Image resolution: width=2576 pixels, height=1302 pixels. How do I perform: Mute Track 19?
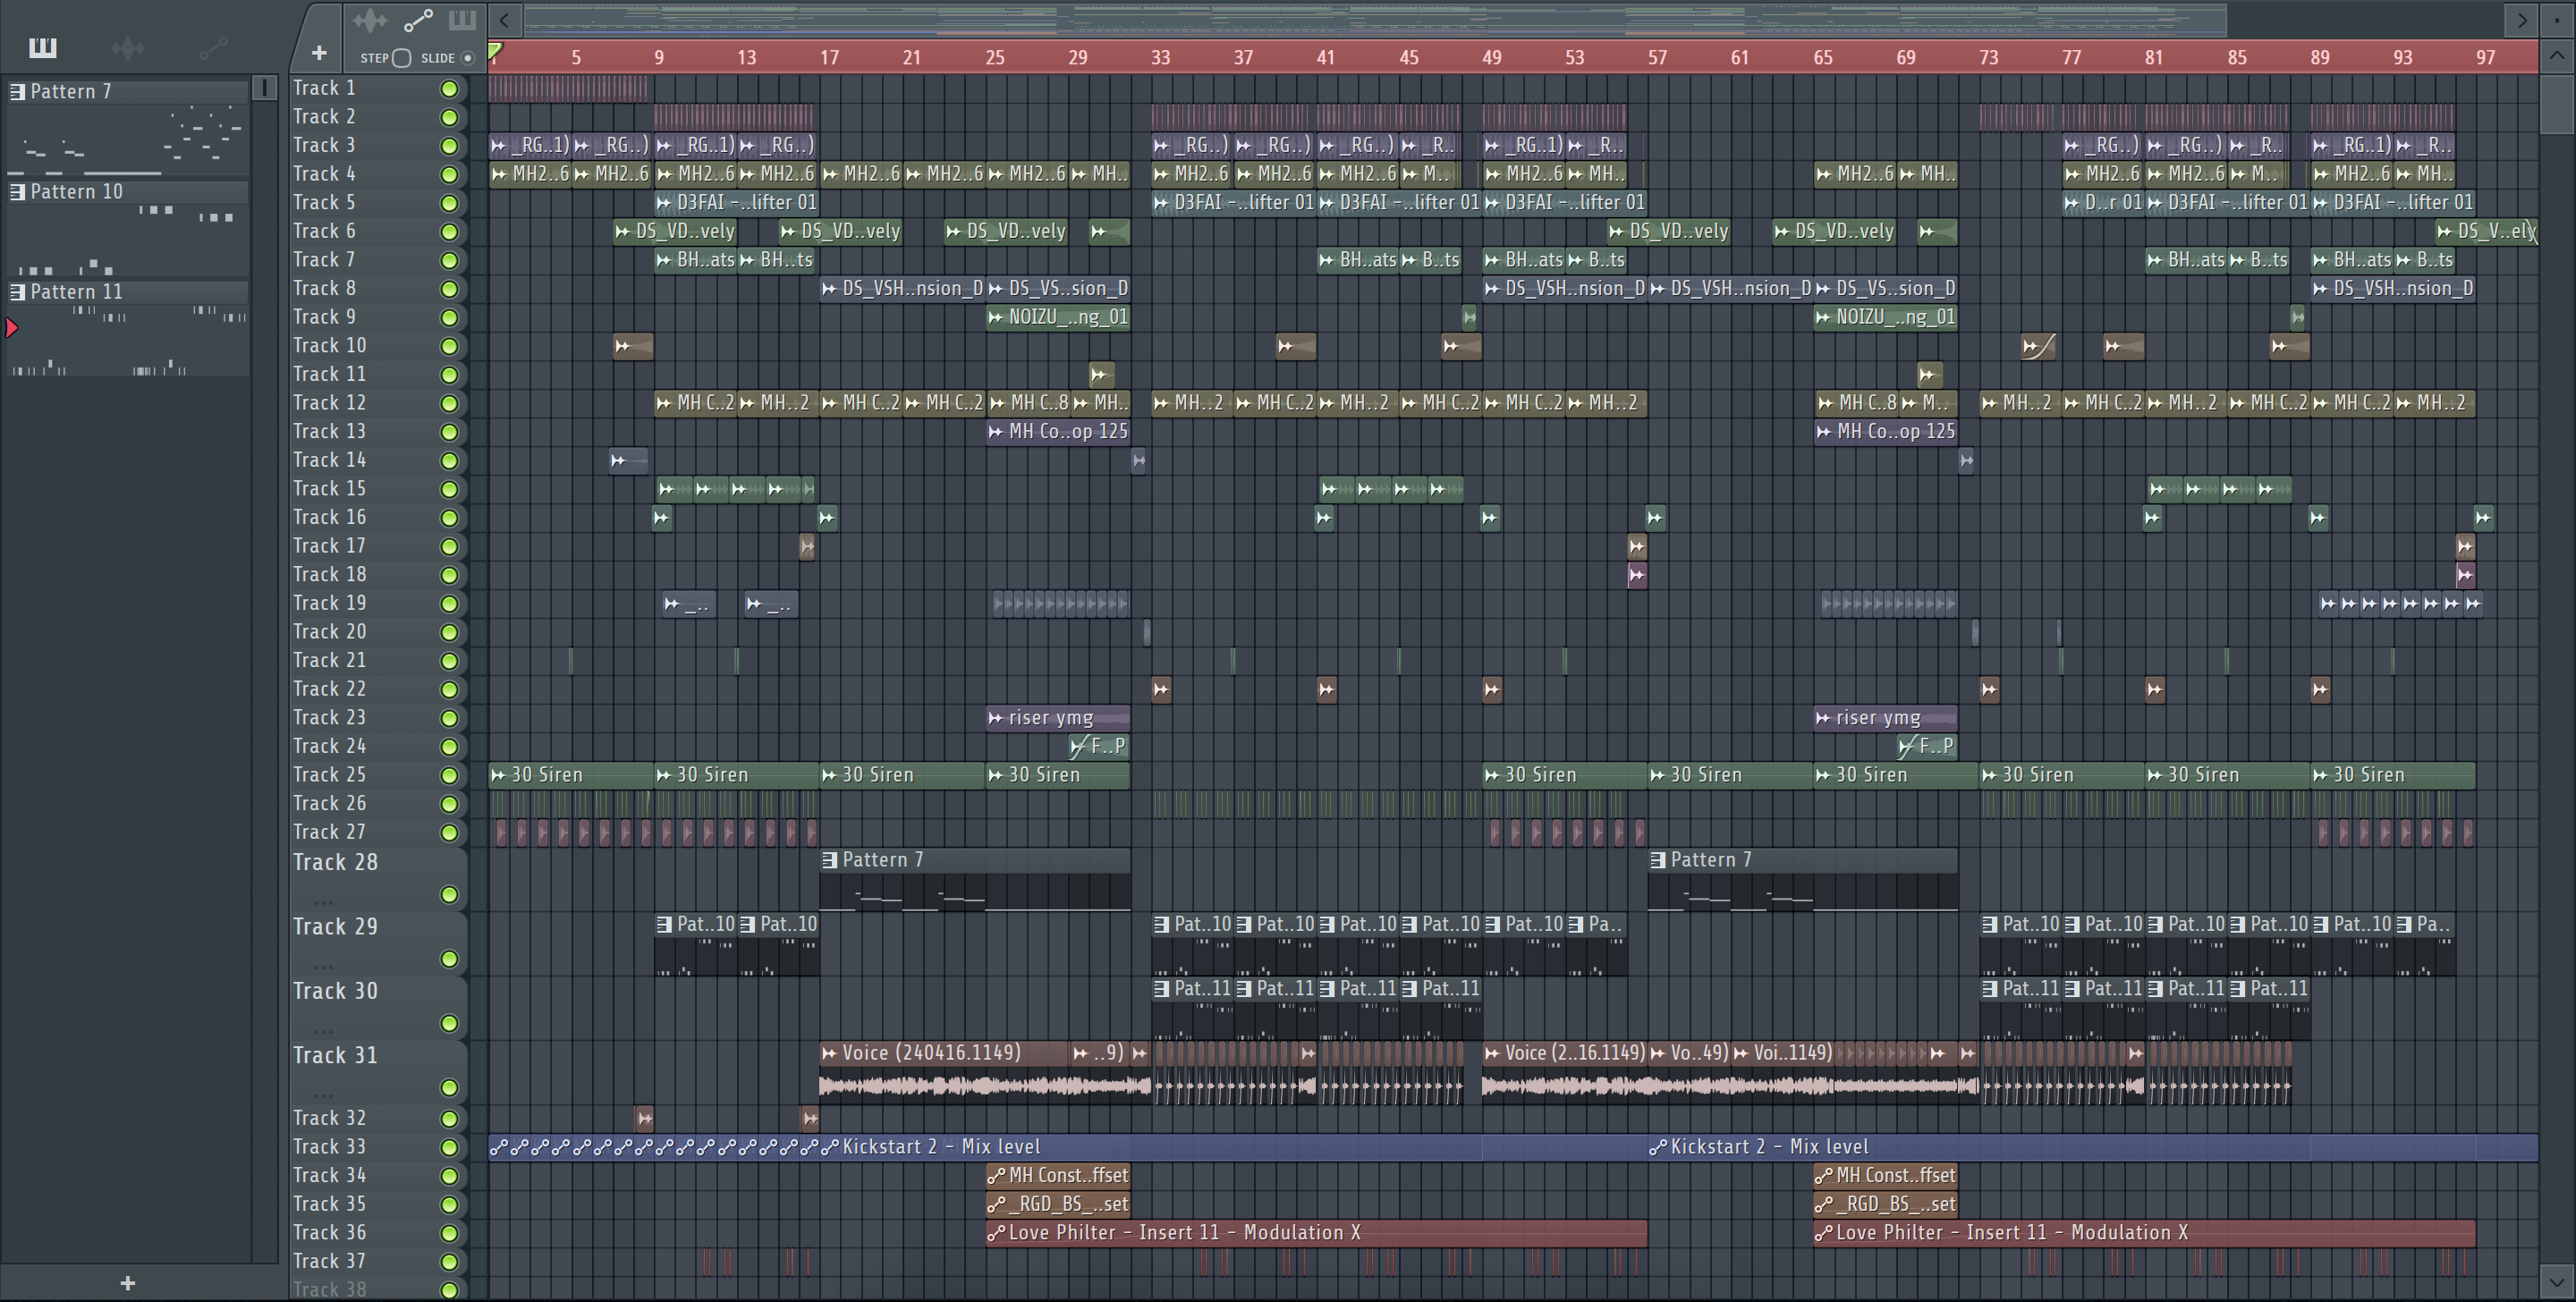pyautogui.click(x=450, y=604)
